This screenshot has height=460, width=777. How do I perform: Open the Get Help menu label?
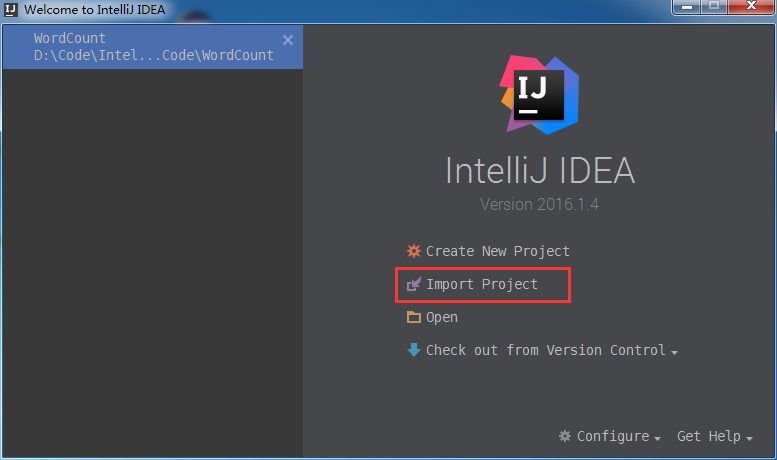click(x=709, y=436)
